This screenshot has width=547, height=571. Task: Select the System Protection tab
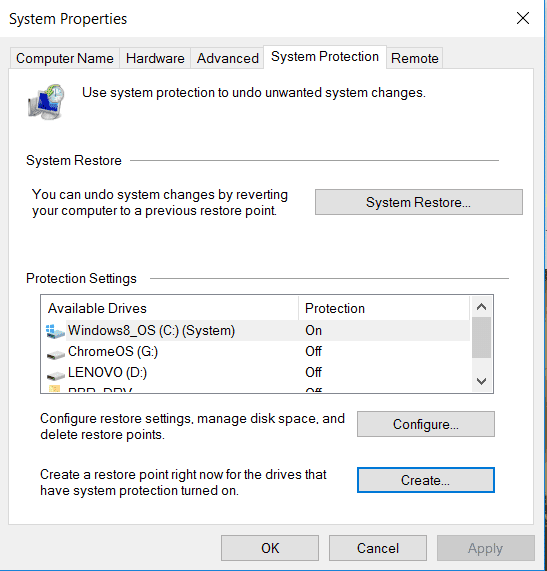(325, 57)
